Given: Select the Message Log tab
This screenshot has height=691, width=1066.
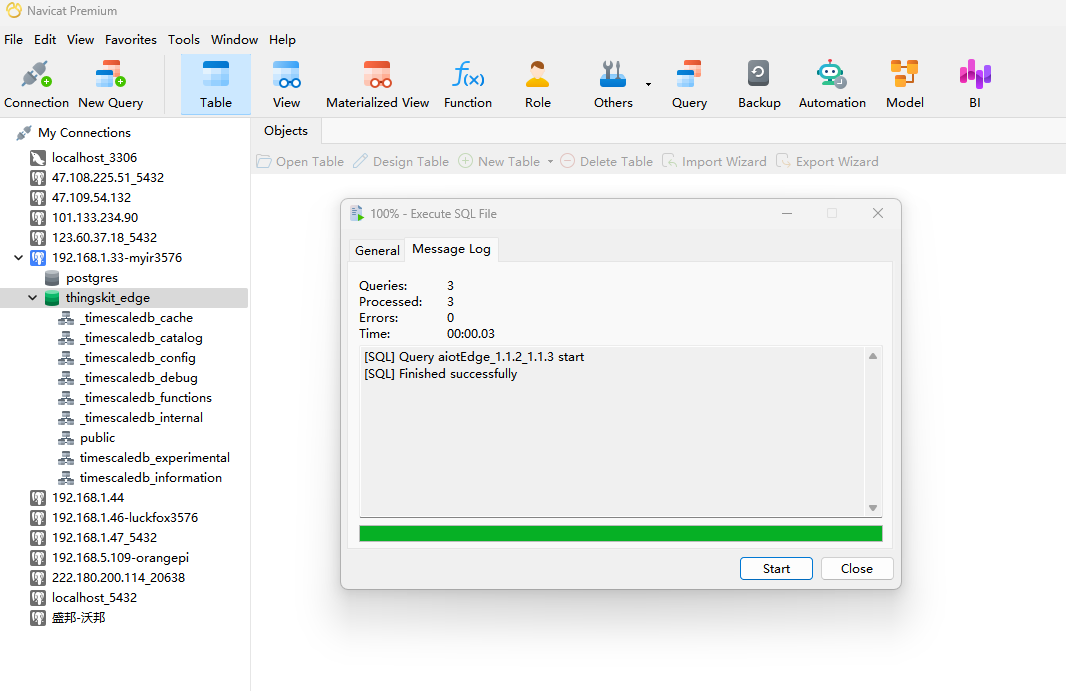Looking at the screenshot, I should [451, 249].
